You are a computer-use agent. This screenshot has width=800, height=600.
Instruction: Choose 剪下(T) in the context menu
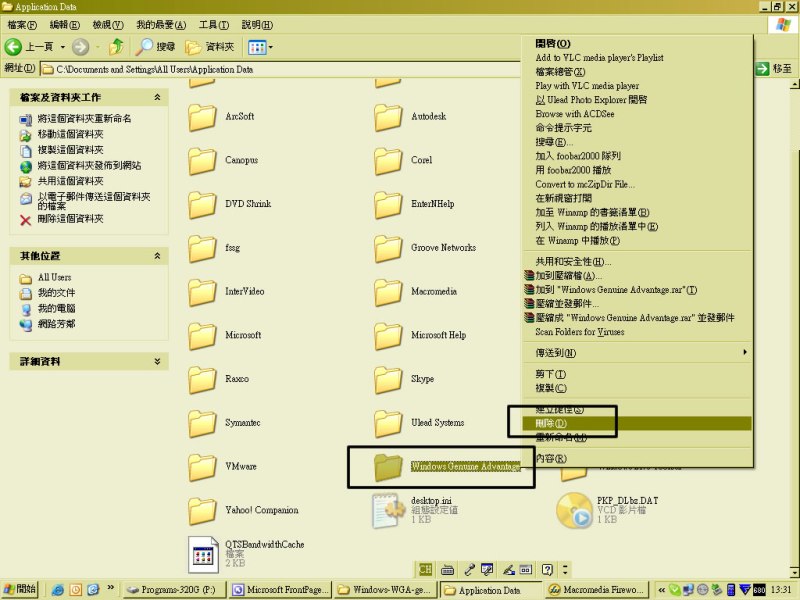[637, 374]
